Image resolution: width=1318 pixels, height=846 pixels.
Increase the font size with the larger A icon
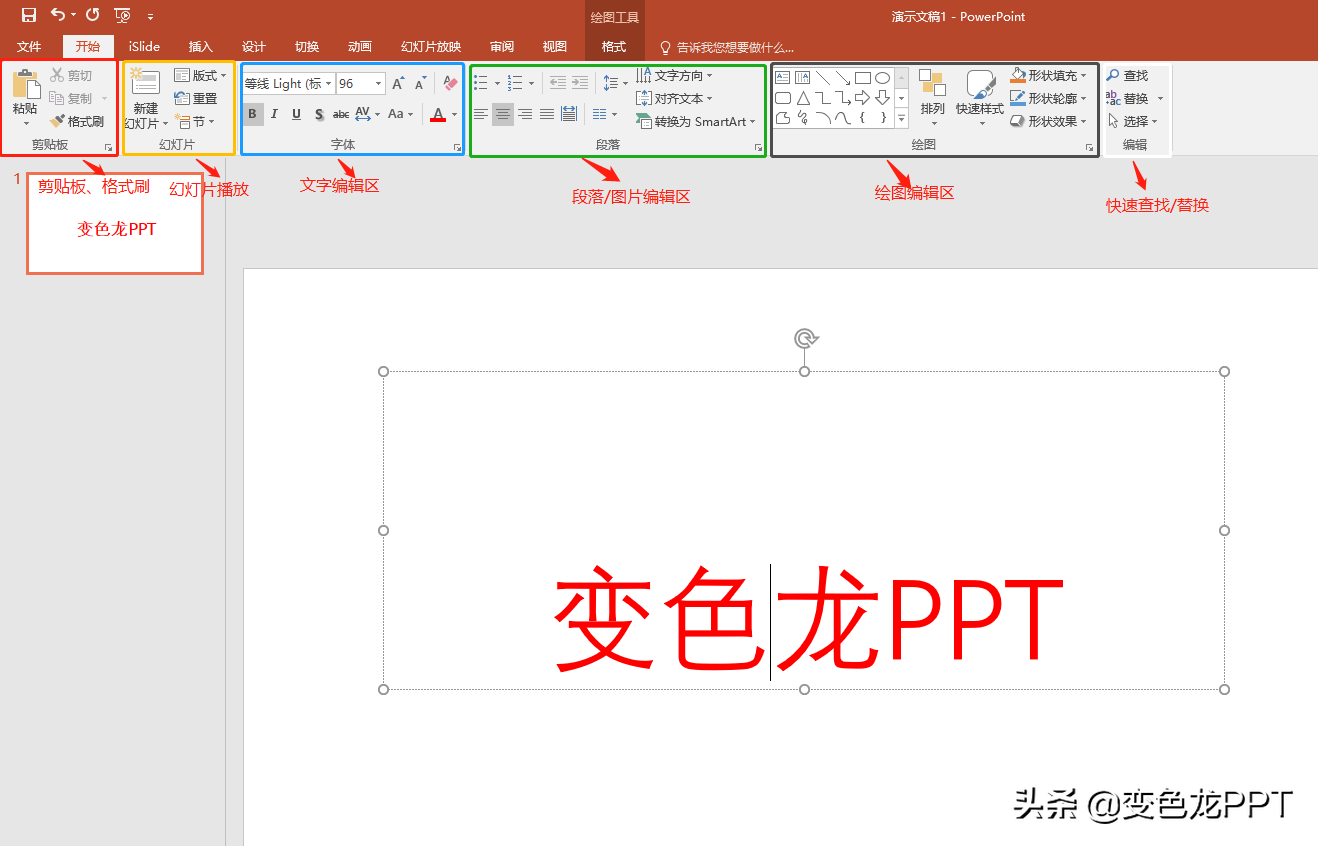click(398, 84)
